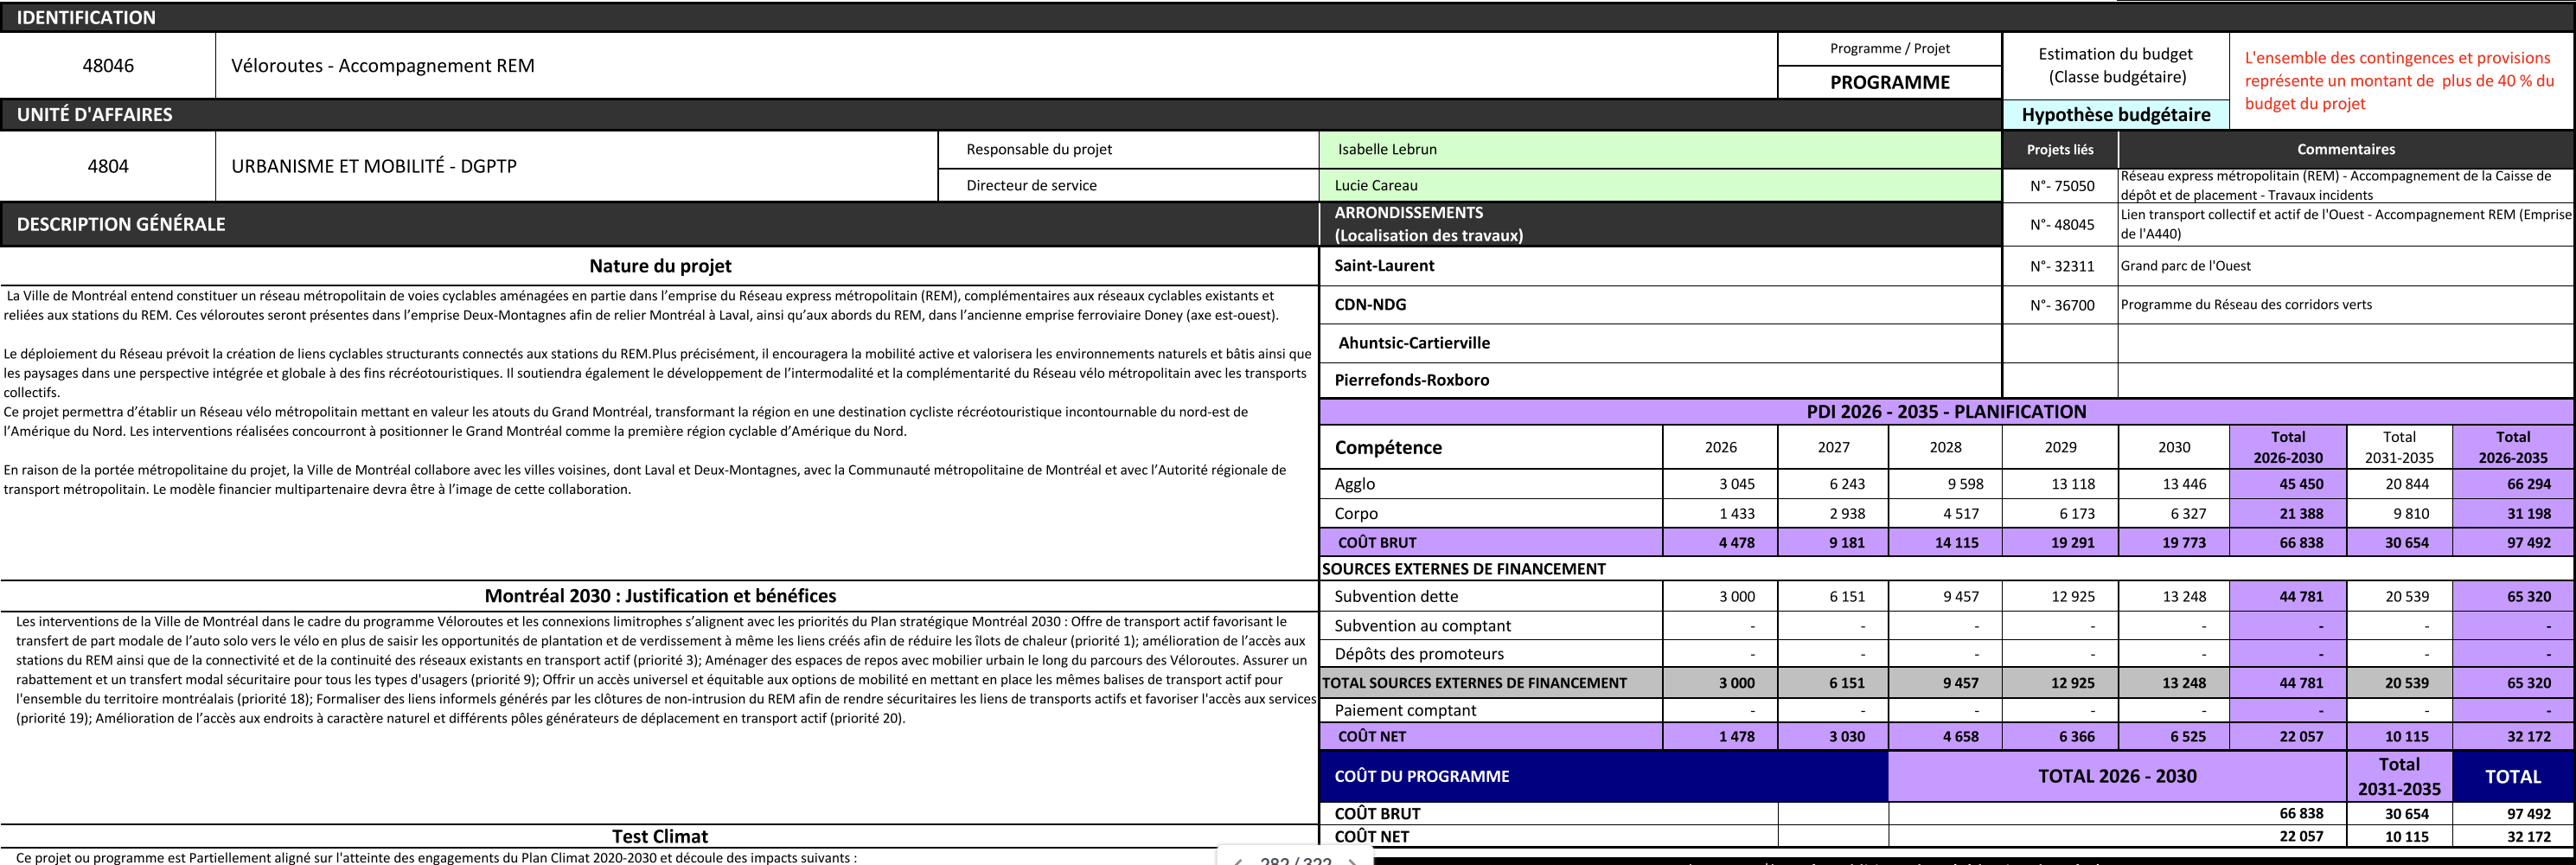This screenshot has width=2576, height=865.
Task: Click the Montréal 2030 justification heading
Action: [660, 596]
